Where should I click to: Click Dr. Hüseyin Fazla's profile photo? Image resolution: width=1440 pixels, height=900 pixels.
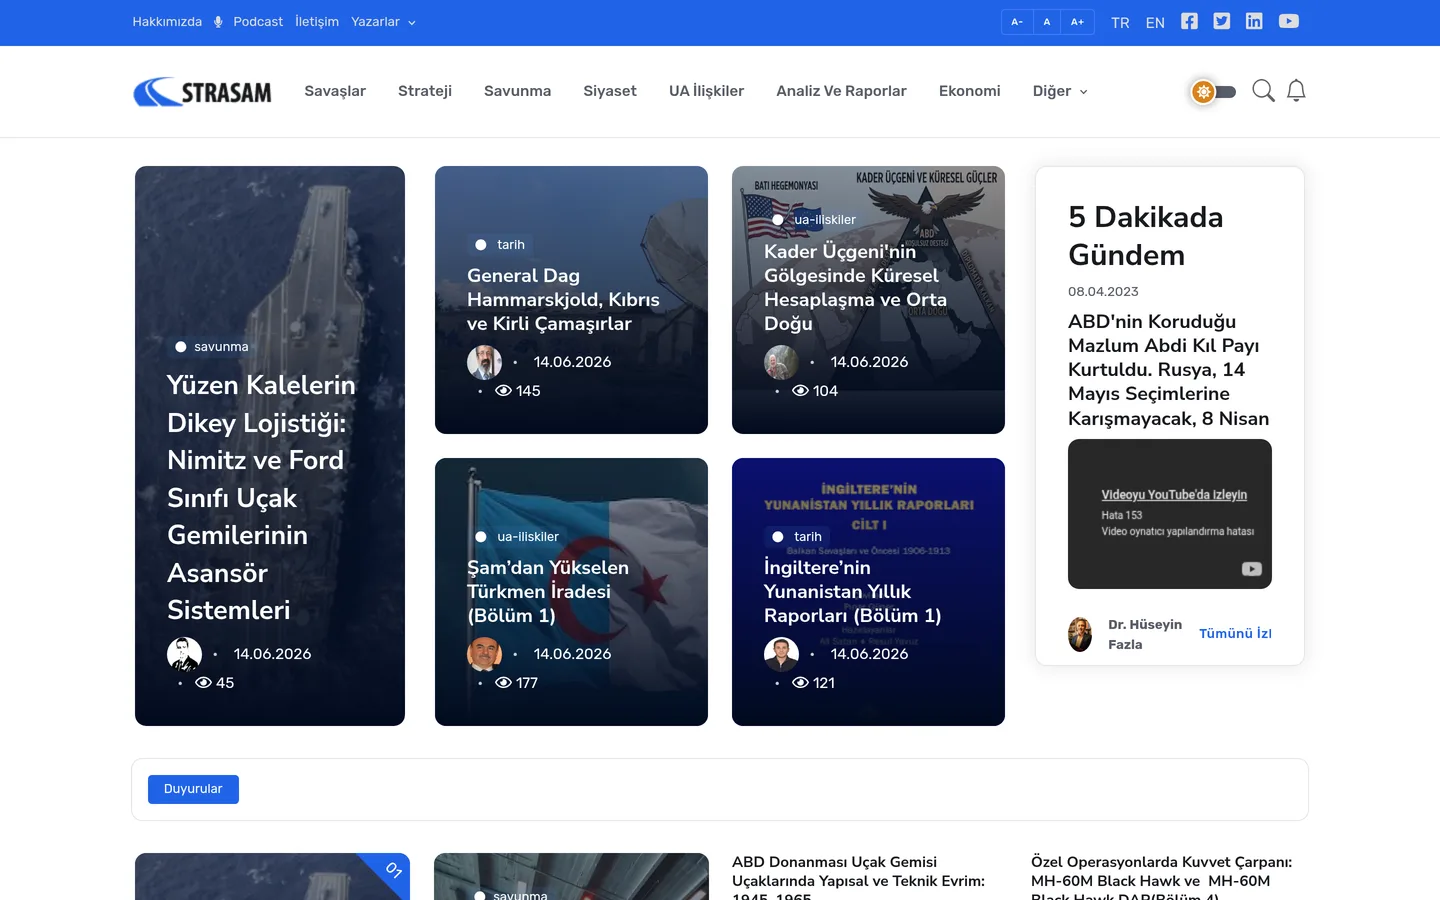click(x=1080, y=634)
